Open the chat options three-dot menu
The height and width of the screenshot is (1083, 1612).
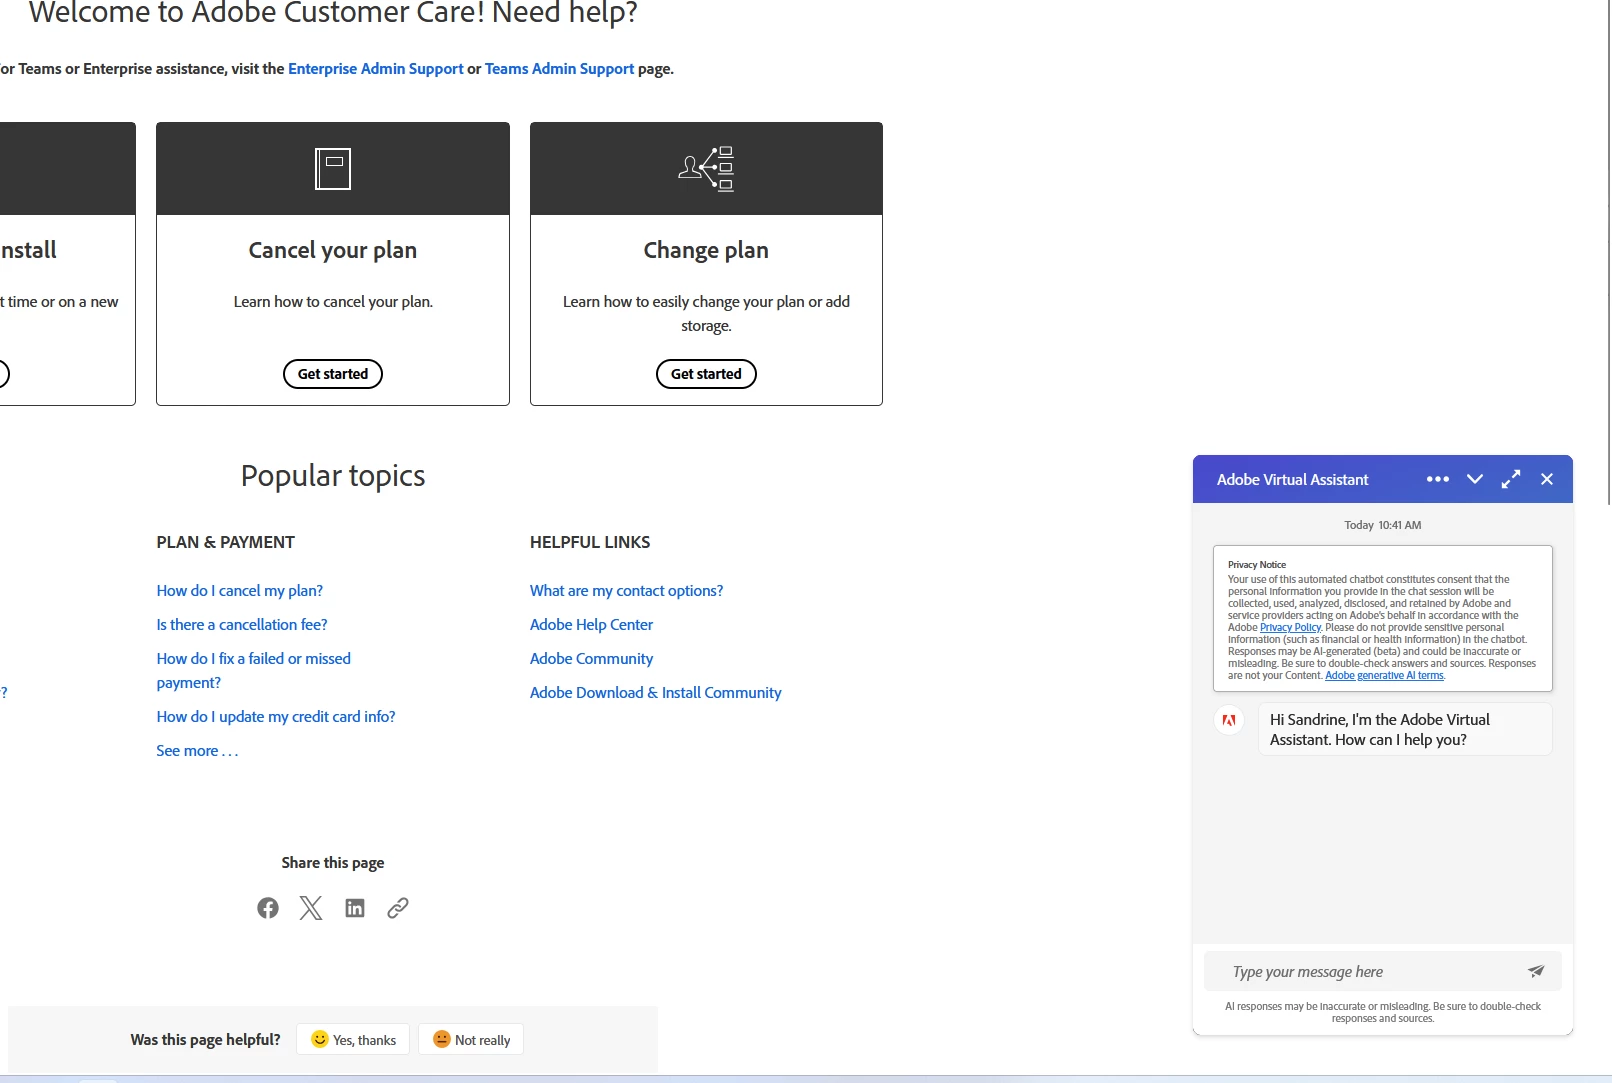1438,479
